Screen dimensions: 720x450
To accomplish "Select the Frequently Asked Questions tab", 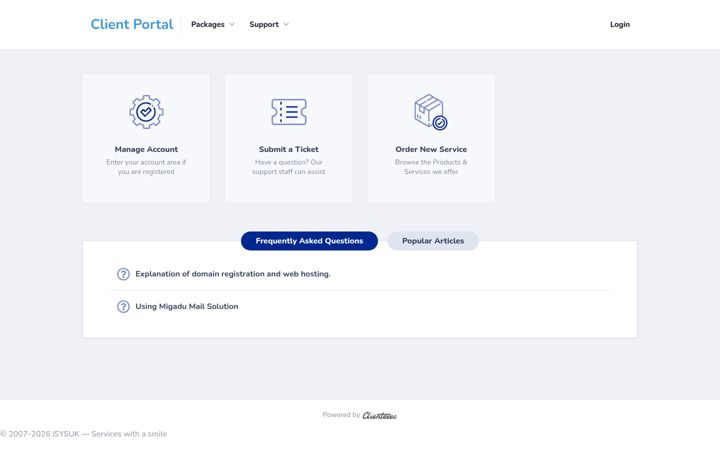I will point(309,241).
